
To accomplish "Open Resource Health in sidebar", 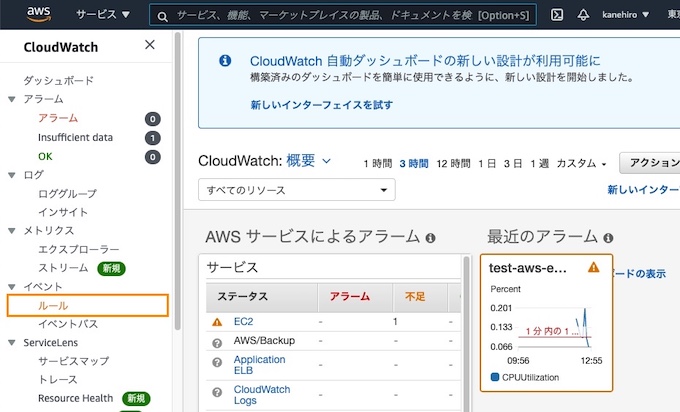I will pyautogui.click(x=75, y=398).
